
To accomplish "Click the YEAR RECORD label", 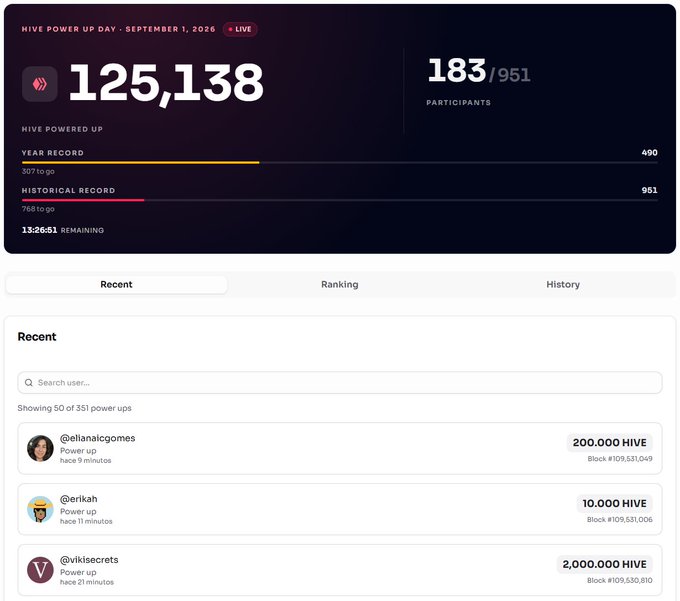I will (x=52, y=153).
